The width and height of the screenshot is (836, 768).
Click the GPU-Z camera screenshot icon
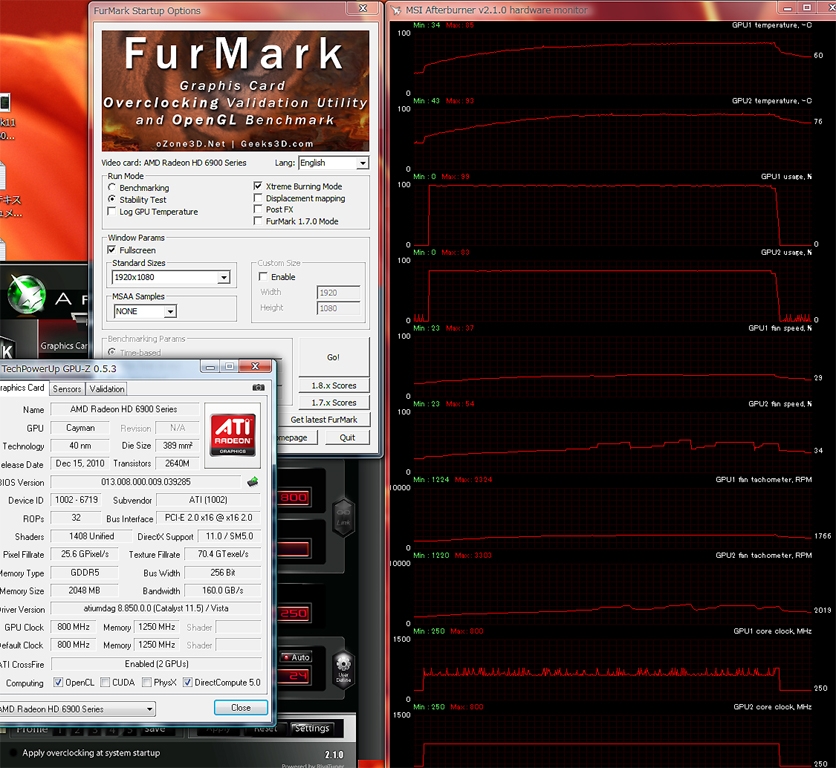[258, 388]
